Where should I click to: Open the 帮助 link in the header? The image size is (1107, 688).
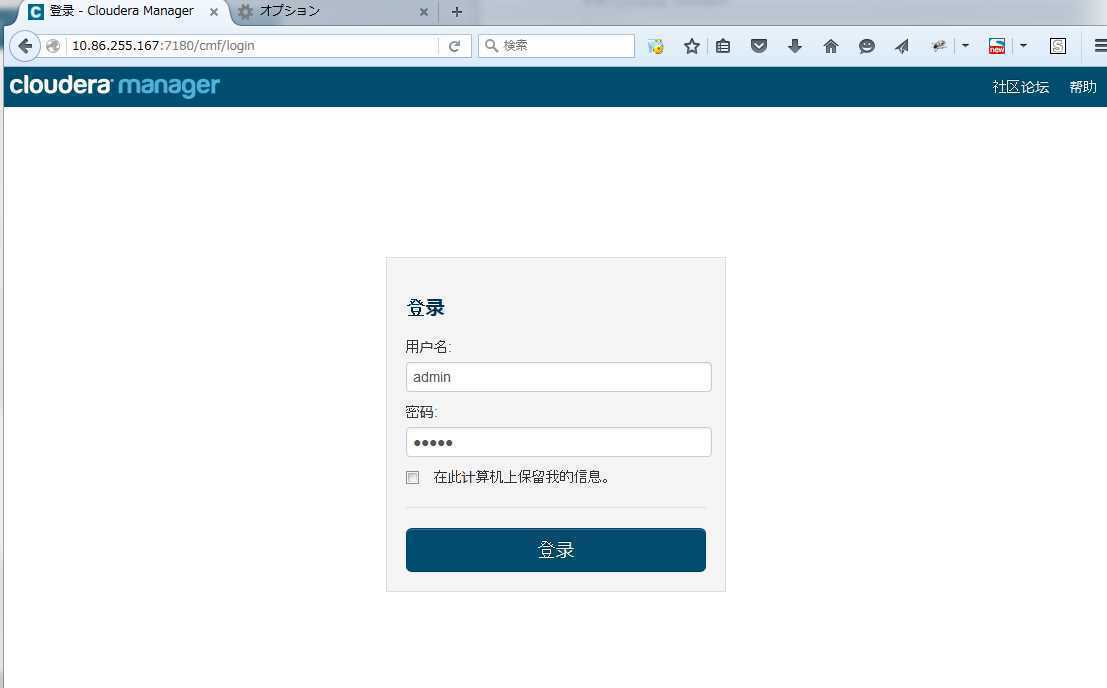tap(1082, 87)
